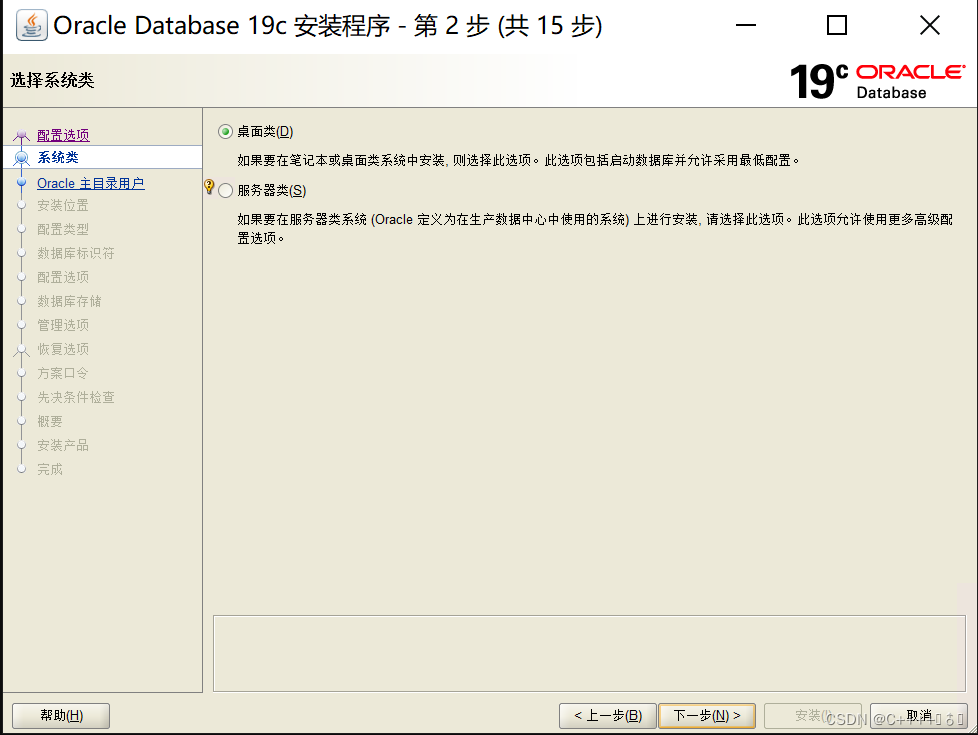The width and height of the screenshot is (978, 735).
Task: Click the lightbulb hint icon beside 服务器类
Action: point(209,187)
